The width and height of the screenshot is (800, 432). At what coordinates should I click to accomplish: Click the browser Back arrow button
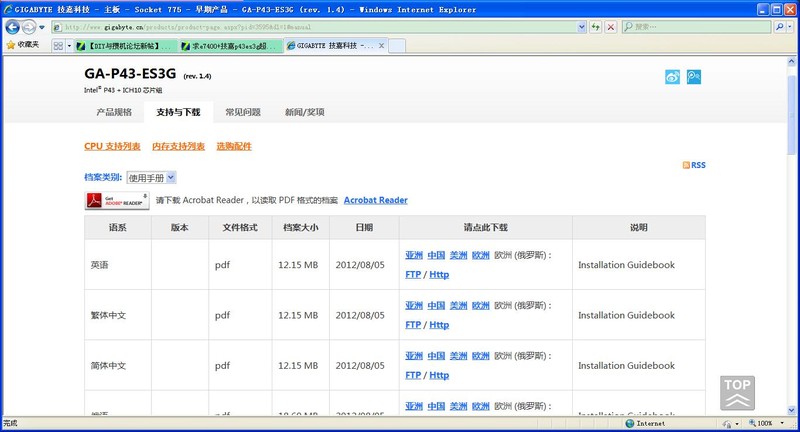12,27
